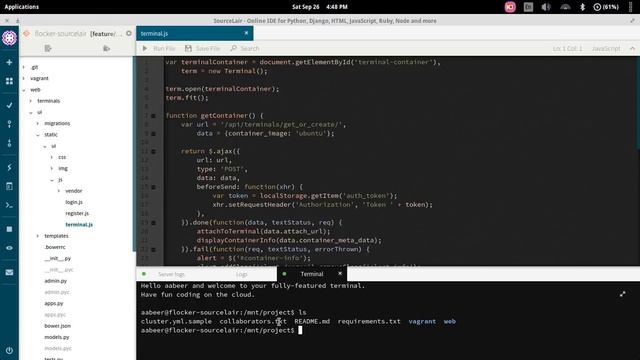The image size is (640, 360).
Task: Open the .bowerrc file
Action: pos(55,247)
